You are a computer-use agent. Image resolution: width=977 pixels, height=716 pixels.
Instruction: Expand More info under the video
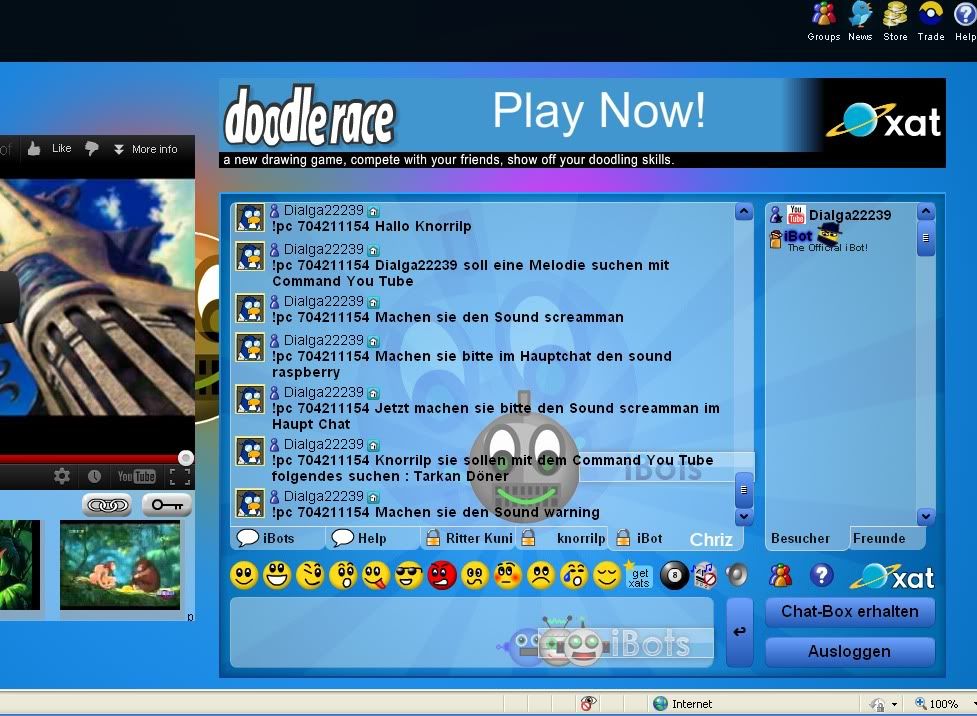[x=145, y=149]
